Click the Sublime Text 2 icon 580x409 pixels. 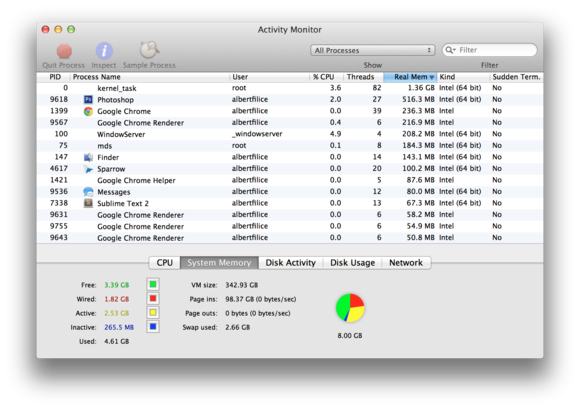coord(88,203)
